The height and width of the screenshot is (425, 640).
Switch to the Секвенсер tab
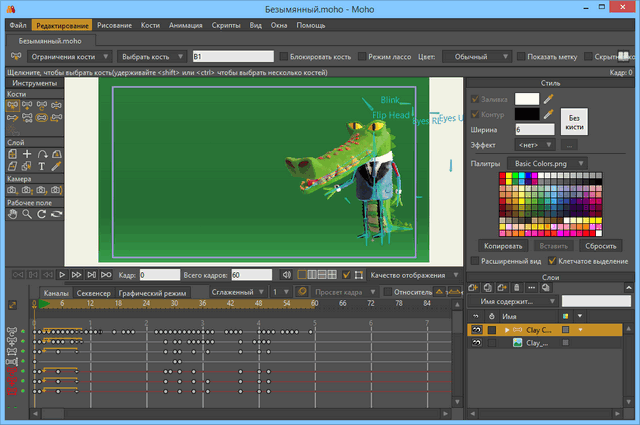[93, 292]
